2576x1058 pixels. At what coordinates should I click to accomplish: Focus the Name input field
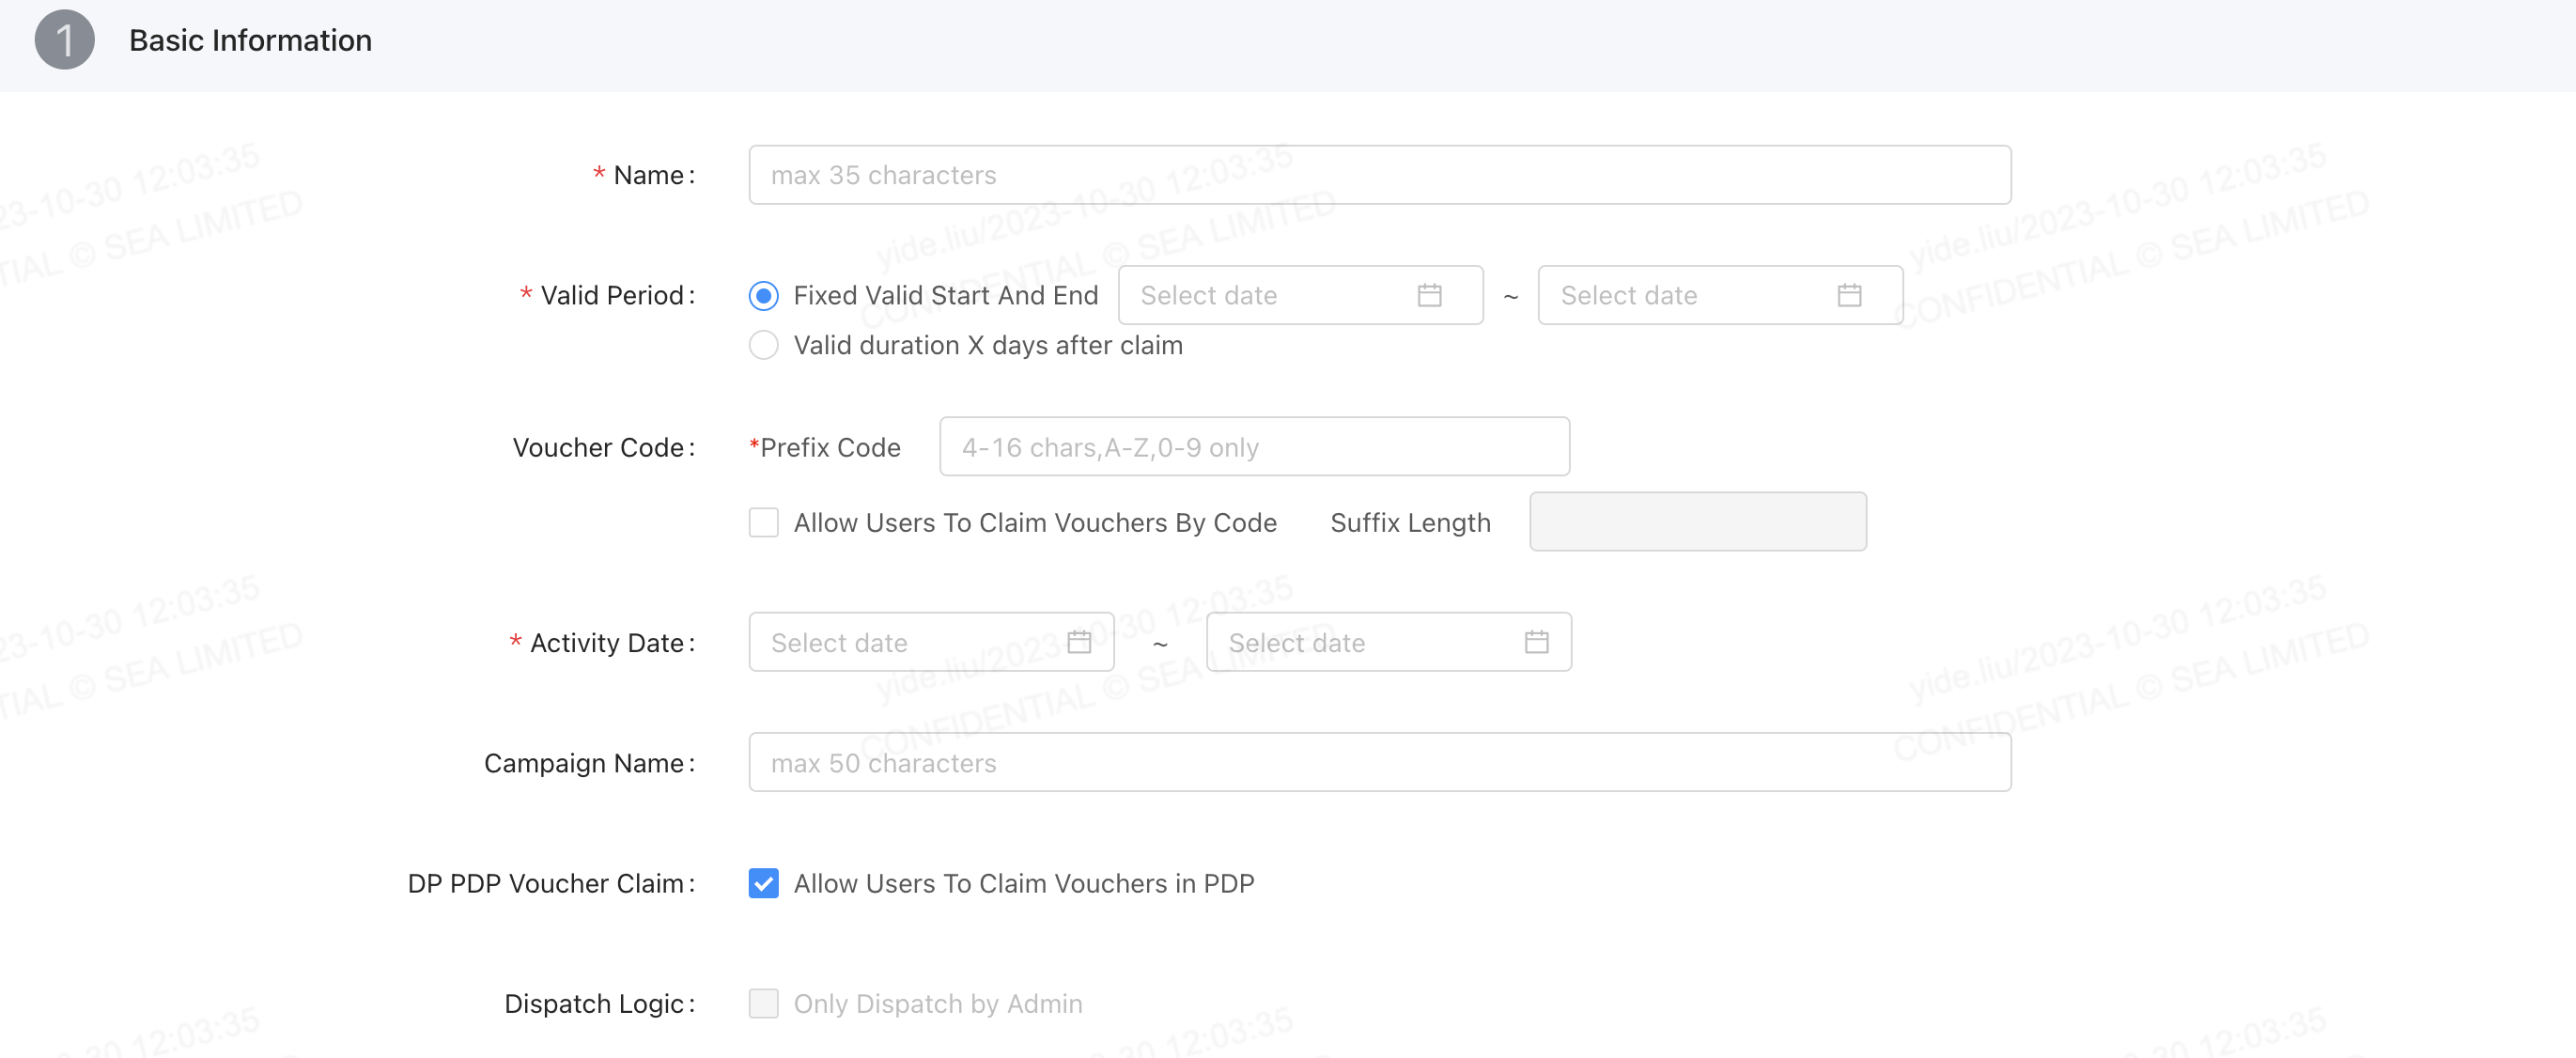click(x=1379, y=175)
